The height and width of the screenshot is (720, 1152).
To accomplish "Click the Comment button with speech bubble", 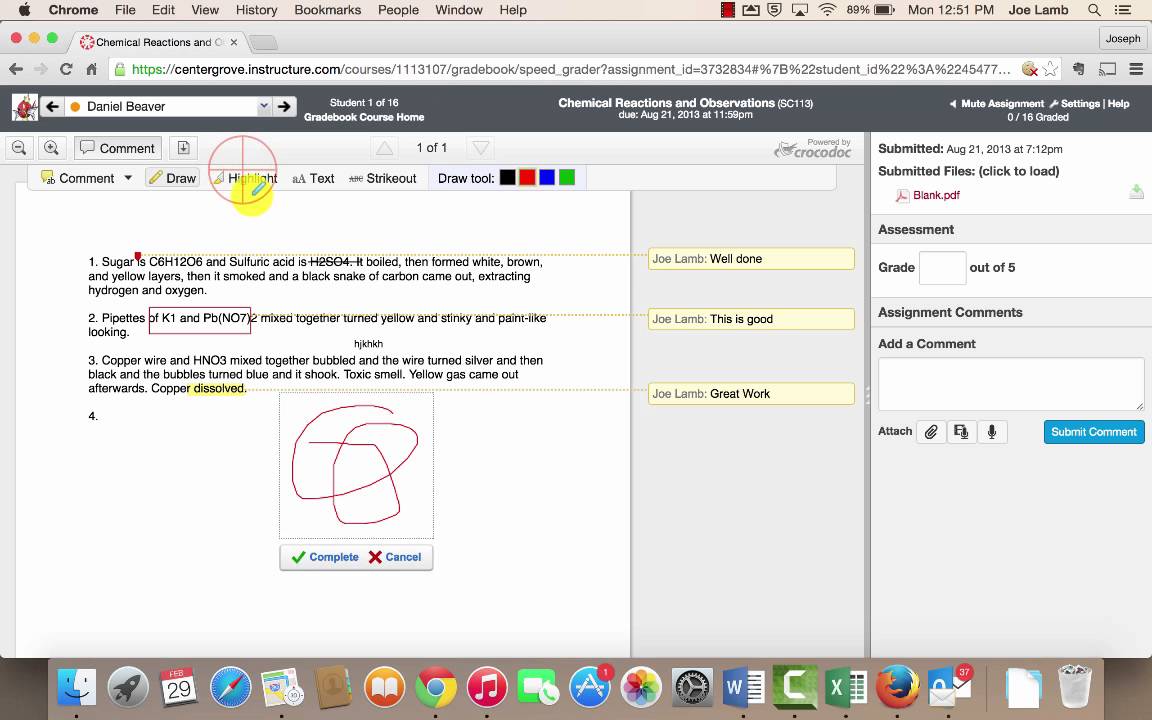I will click(118, 148).
